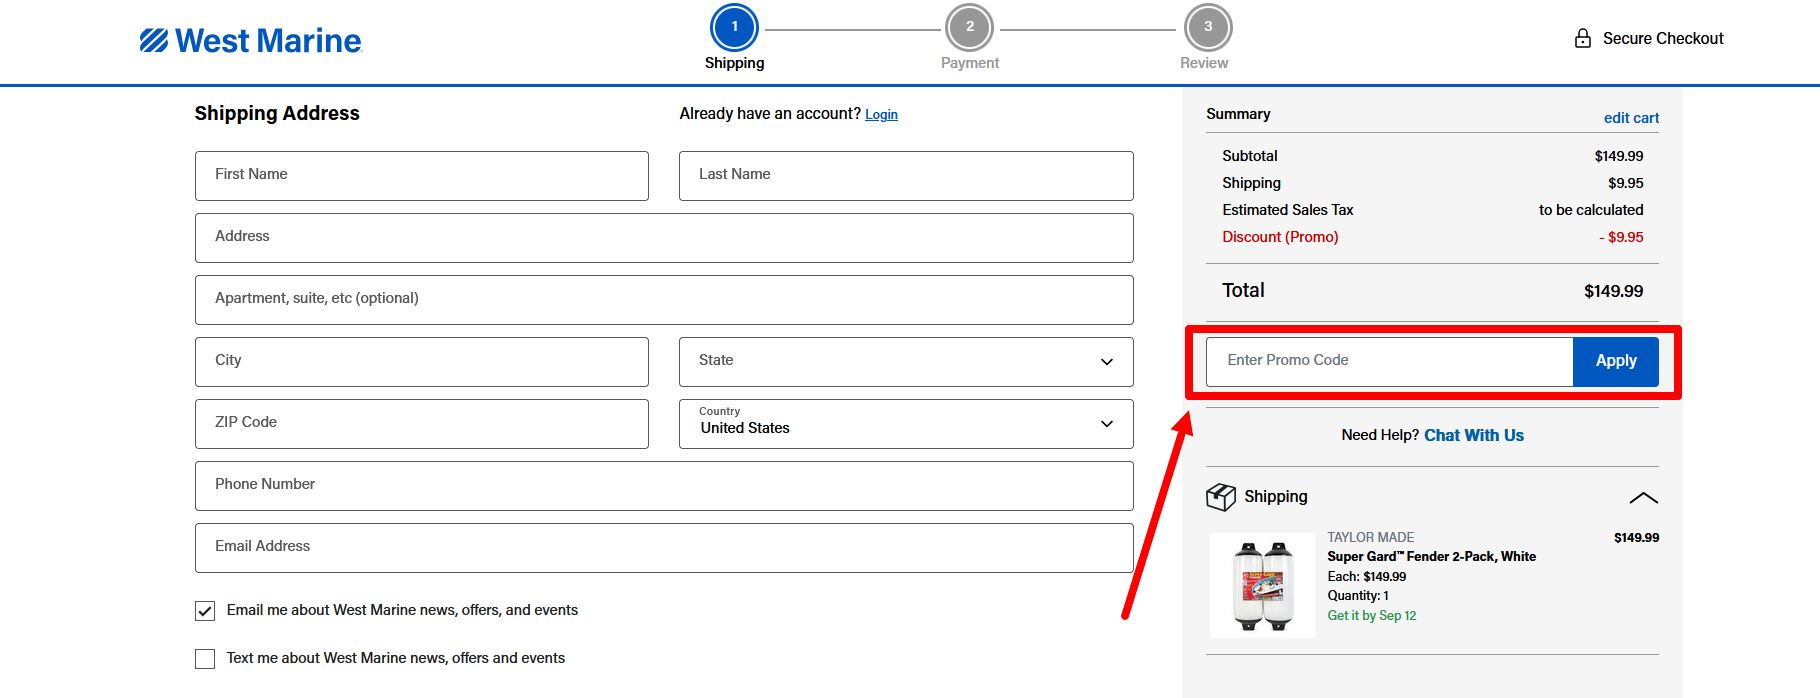Image resolution: width=1820 pixels, height=698 pixels.
Task: Click the edit cart link
Action: (1631, 118)
